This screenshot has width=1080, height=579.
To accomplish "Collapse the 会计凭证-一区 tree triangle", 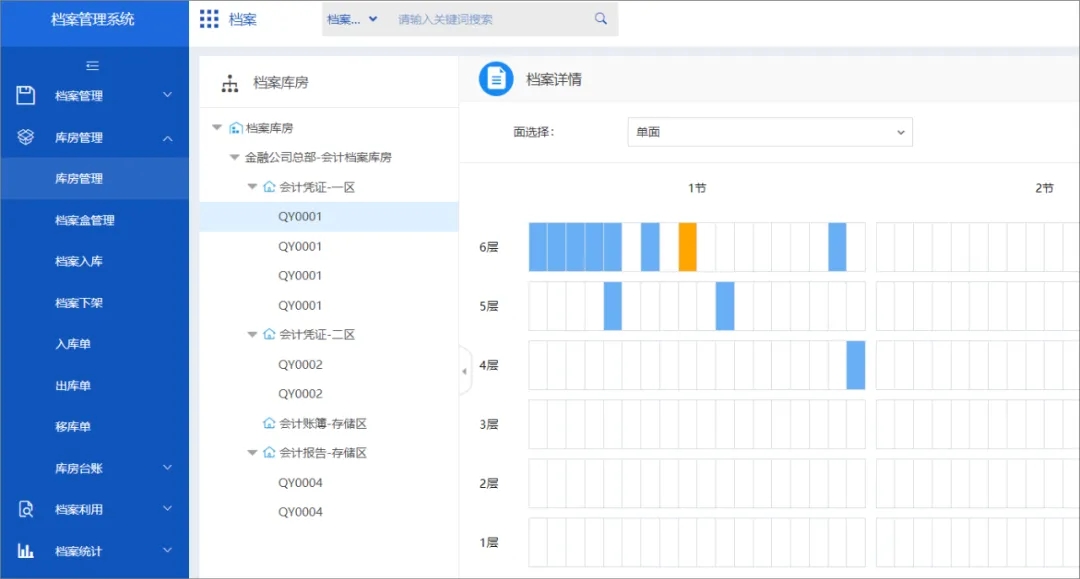I will point(252,187).
